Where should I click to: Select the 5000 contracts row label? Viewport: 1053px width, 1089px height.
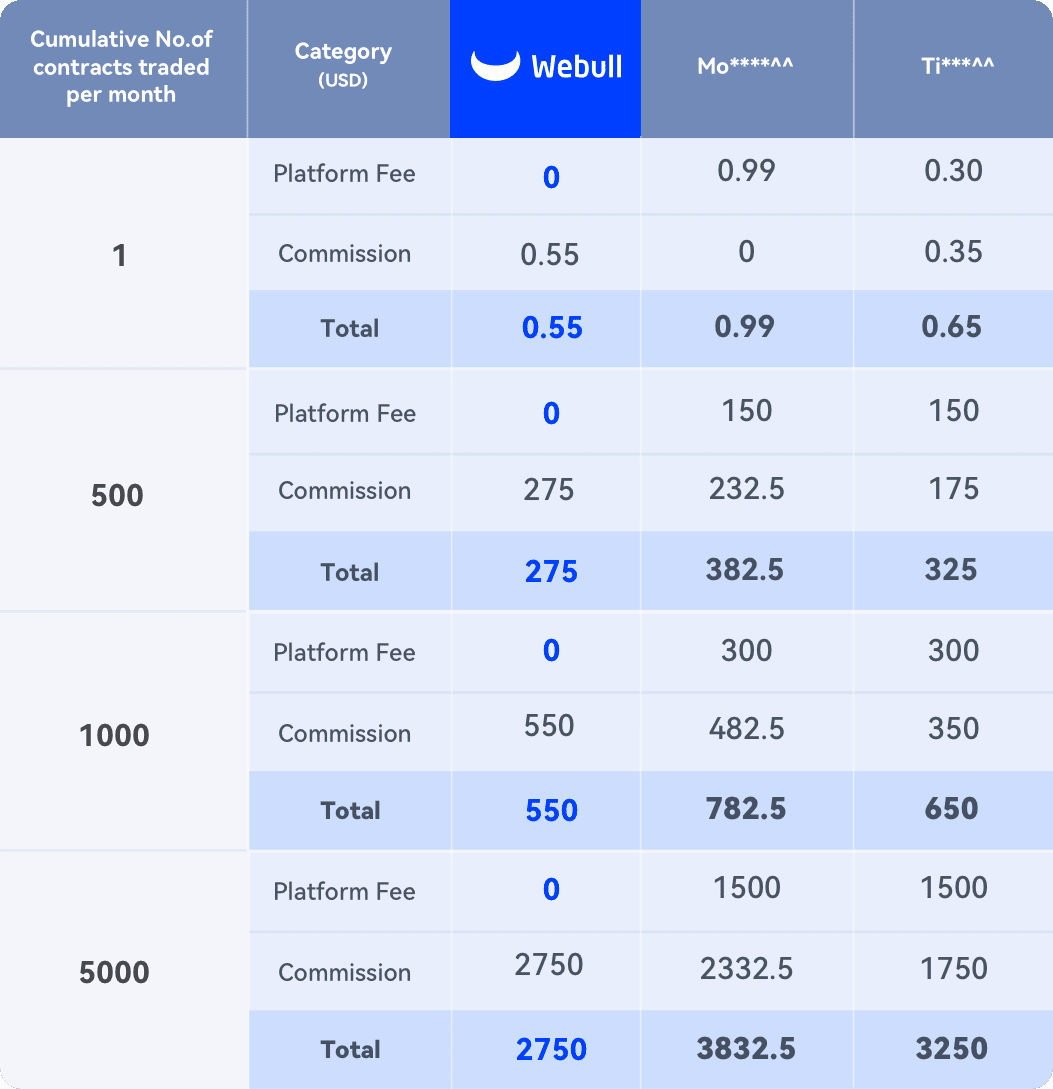(114, 972)
